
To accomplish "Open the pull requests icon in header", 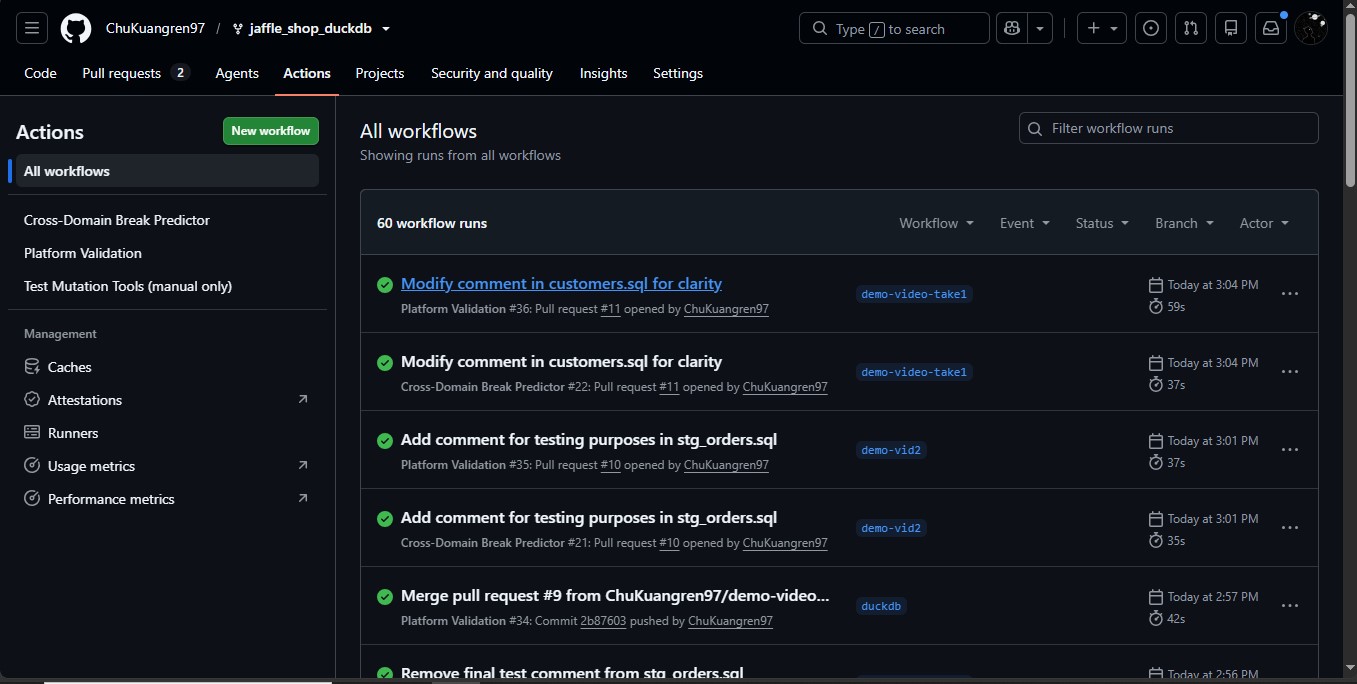I will click(1191, 28).
